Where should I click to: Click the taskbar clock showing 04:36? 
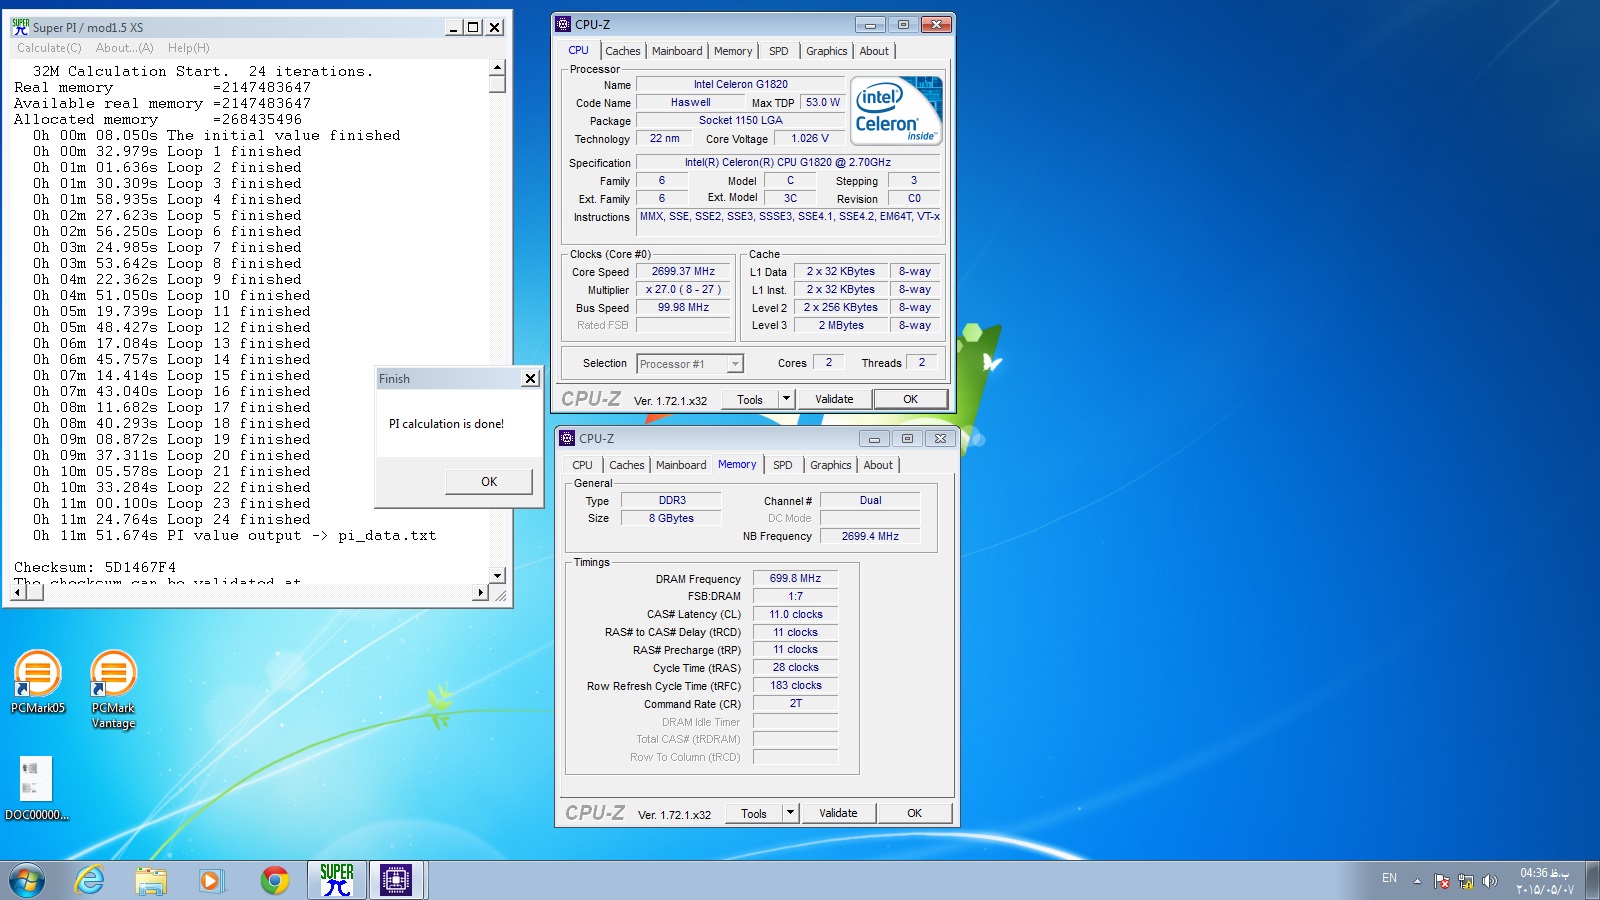click(1545, 881)
